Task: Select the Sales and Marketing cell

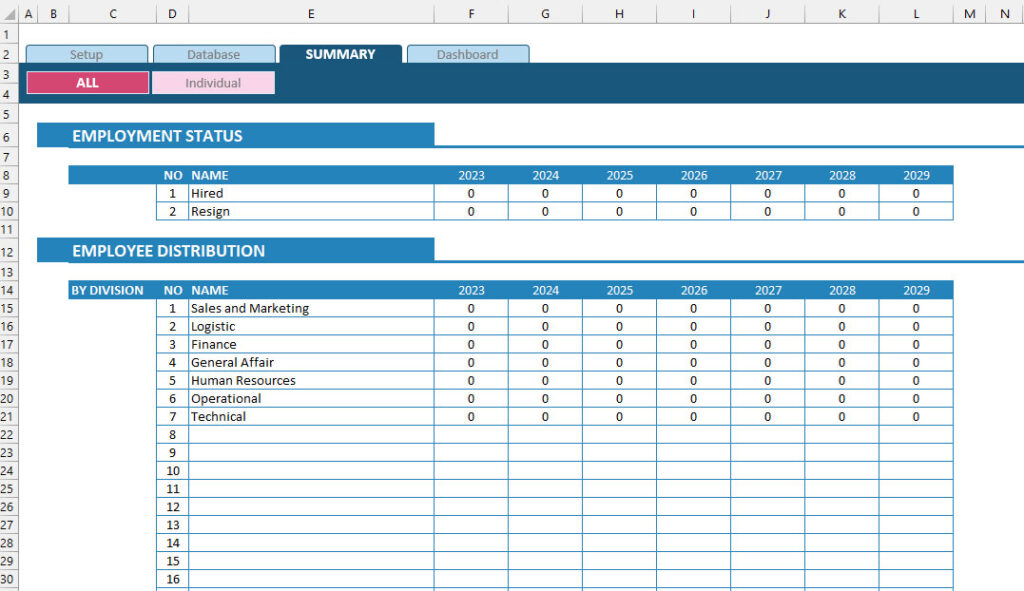Action: [312, 308]
